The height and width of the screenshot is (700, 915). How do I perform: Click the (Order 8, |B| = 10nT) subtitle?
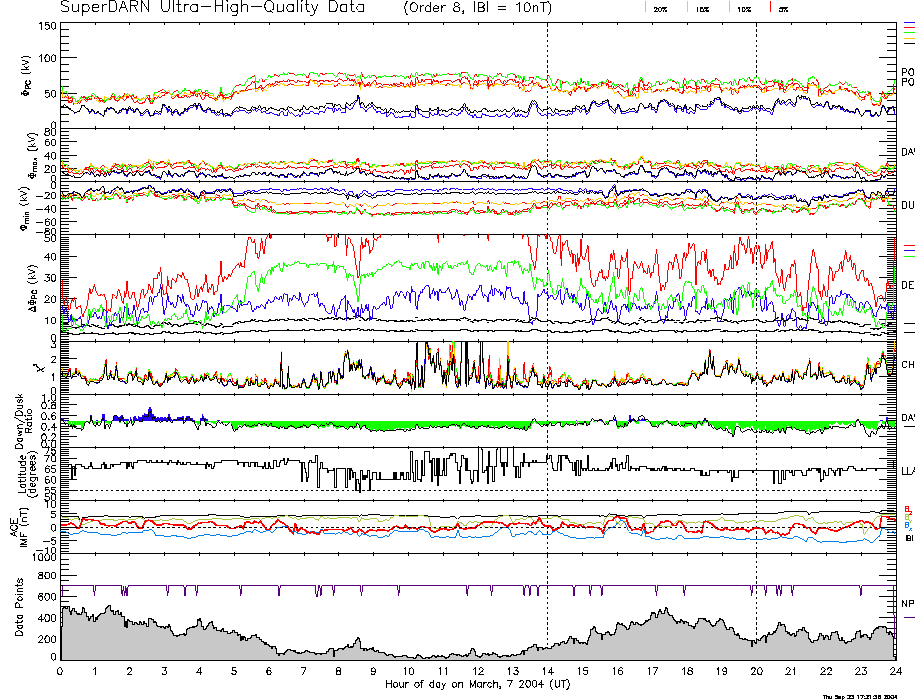[477, 8]
